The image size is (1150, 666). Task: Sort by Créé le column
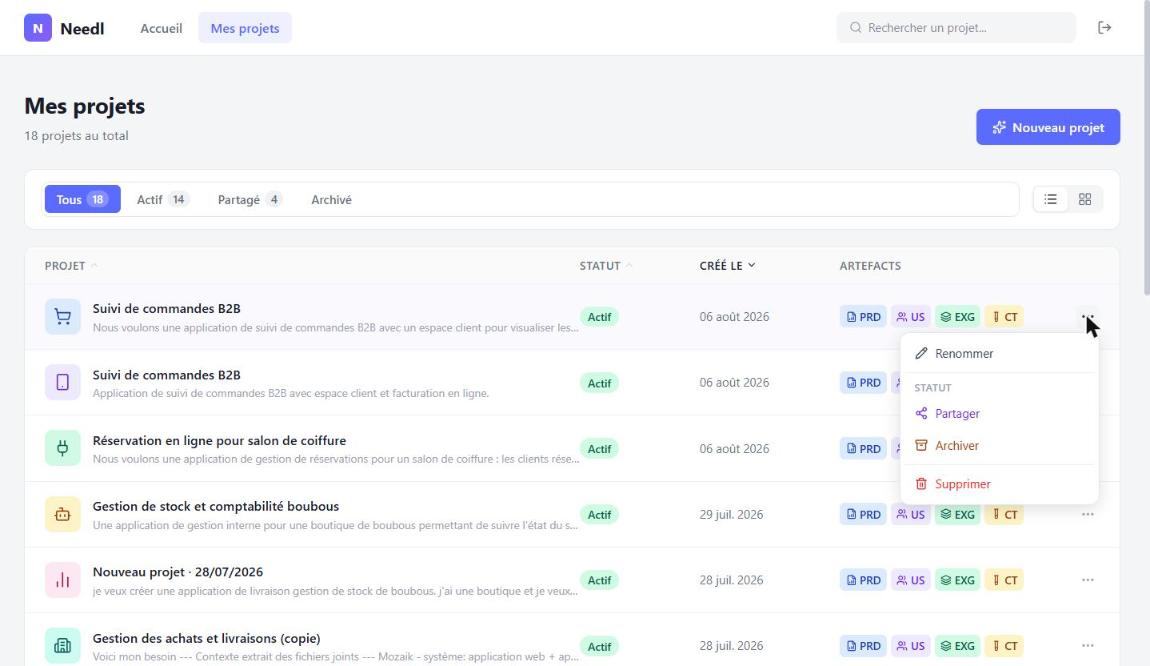[727, 266]
